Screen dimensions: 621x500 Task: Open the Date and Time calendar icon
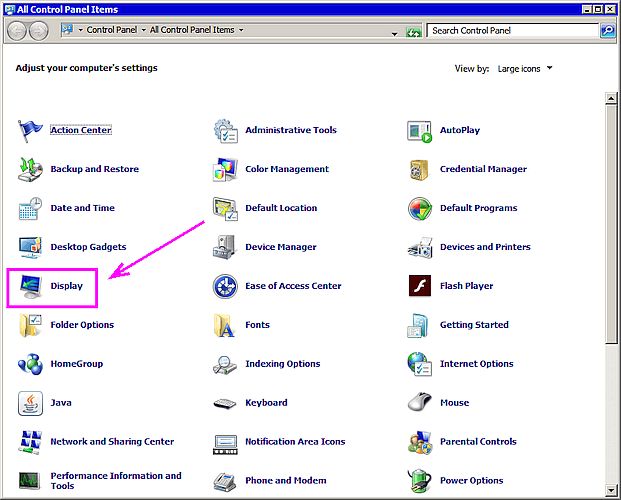30,208
